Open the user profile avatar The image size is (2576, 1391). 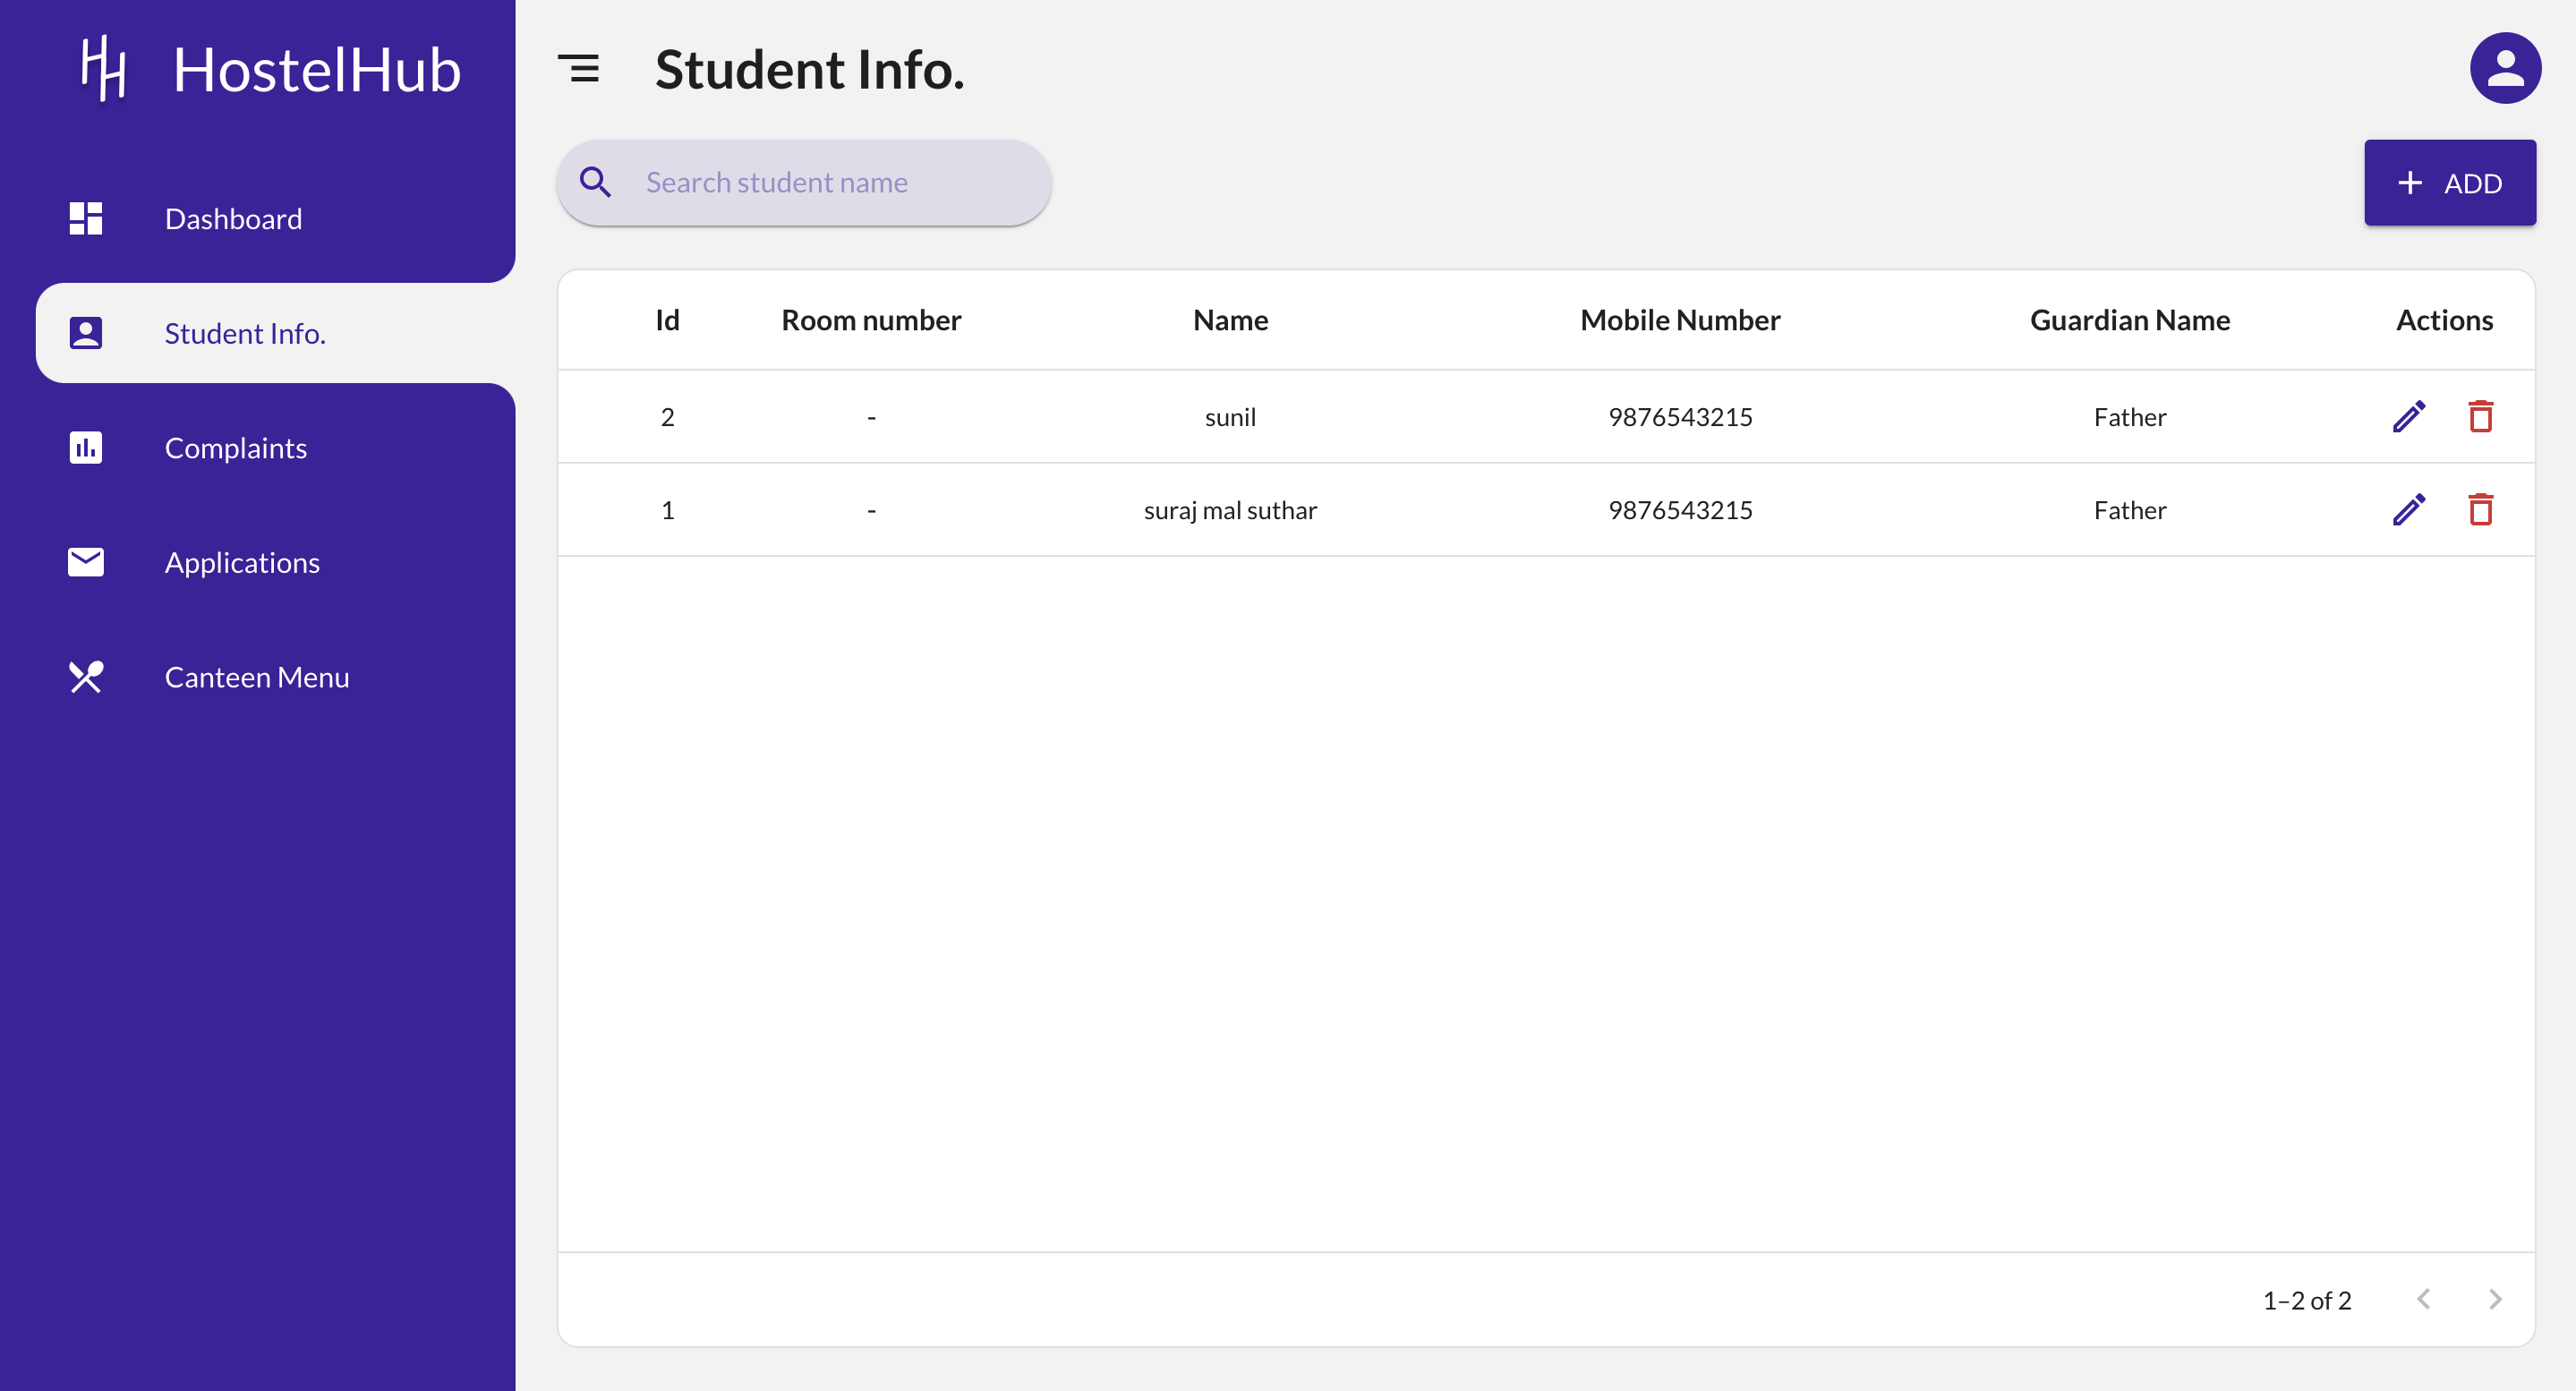[x=2504, y=68]
